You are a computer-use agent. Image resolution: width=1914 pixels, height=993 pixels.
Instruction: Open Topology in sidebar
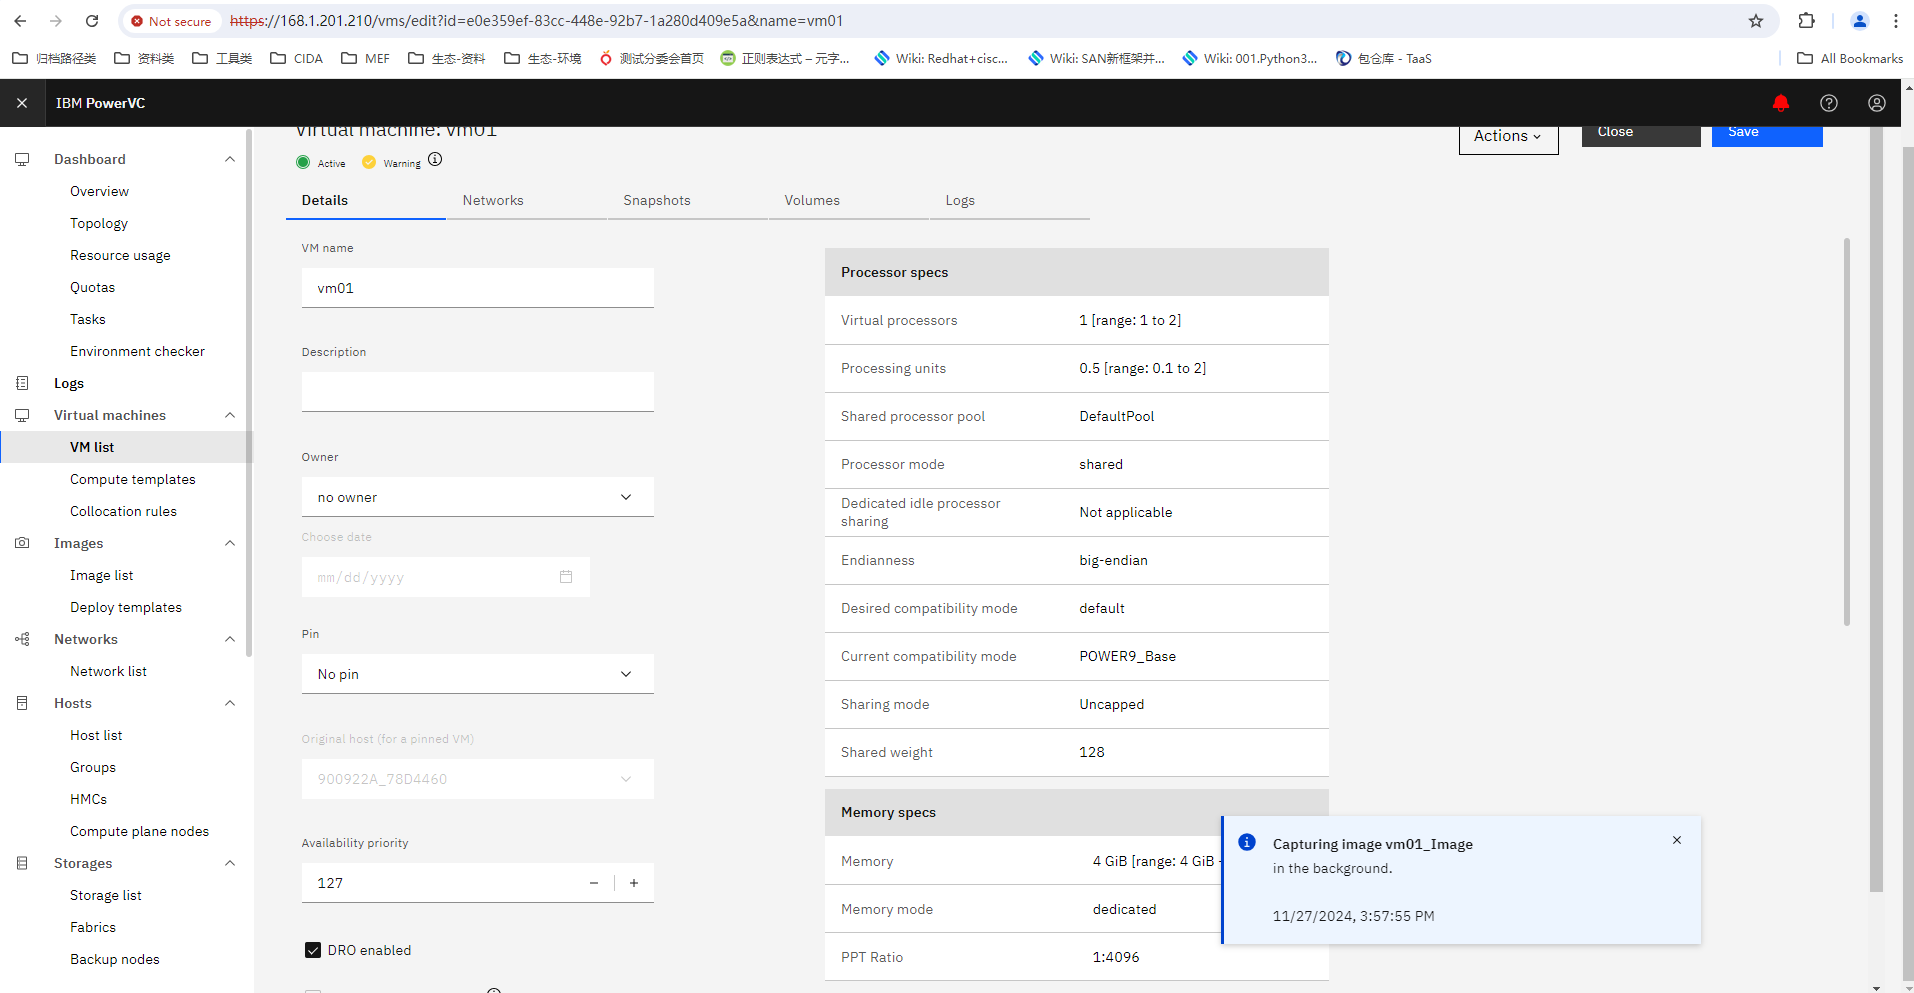[99, 223]
